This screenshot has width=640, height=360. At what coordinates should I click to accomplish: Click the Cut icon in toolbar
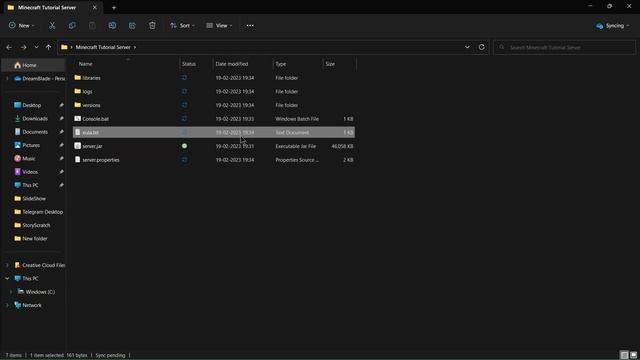[x=52, y=26]
